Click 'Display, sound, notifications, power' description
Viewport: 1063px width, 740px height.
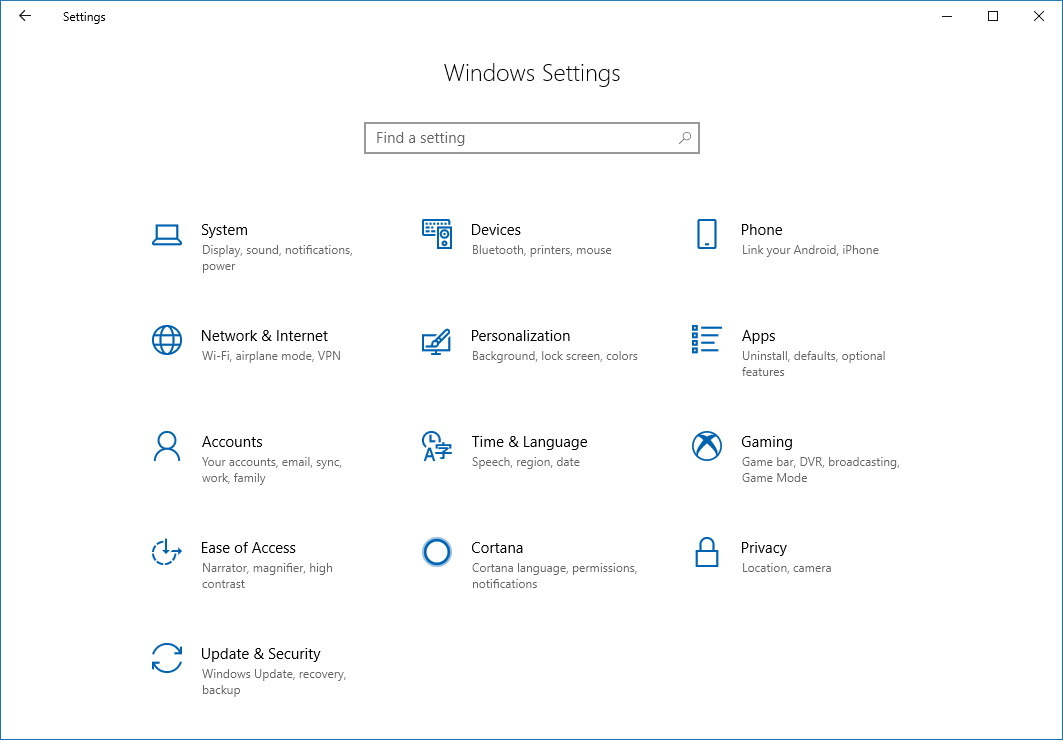pos(277,258)
